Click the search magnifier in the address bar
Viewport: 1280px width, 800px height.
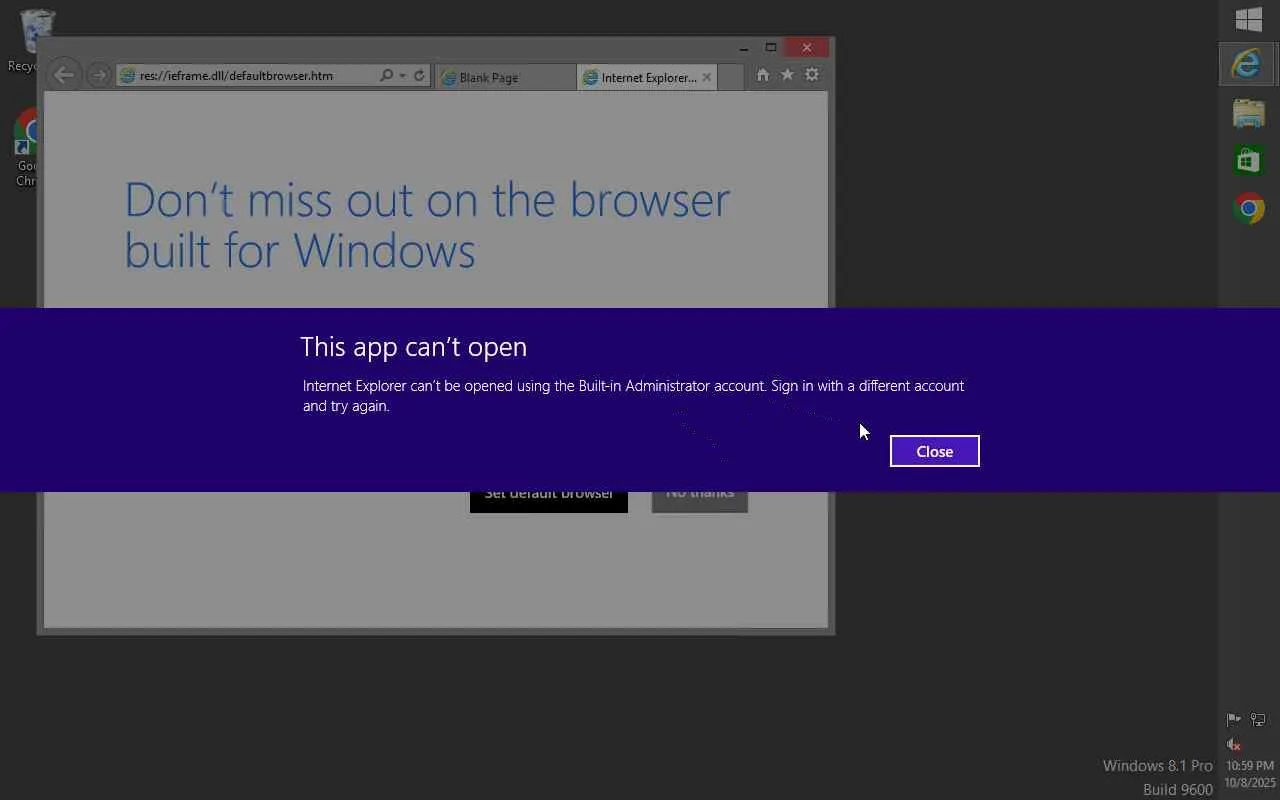pyautogui.click(x=386, y=76)
